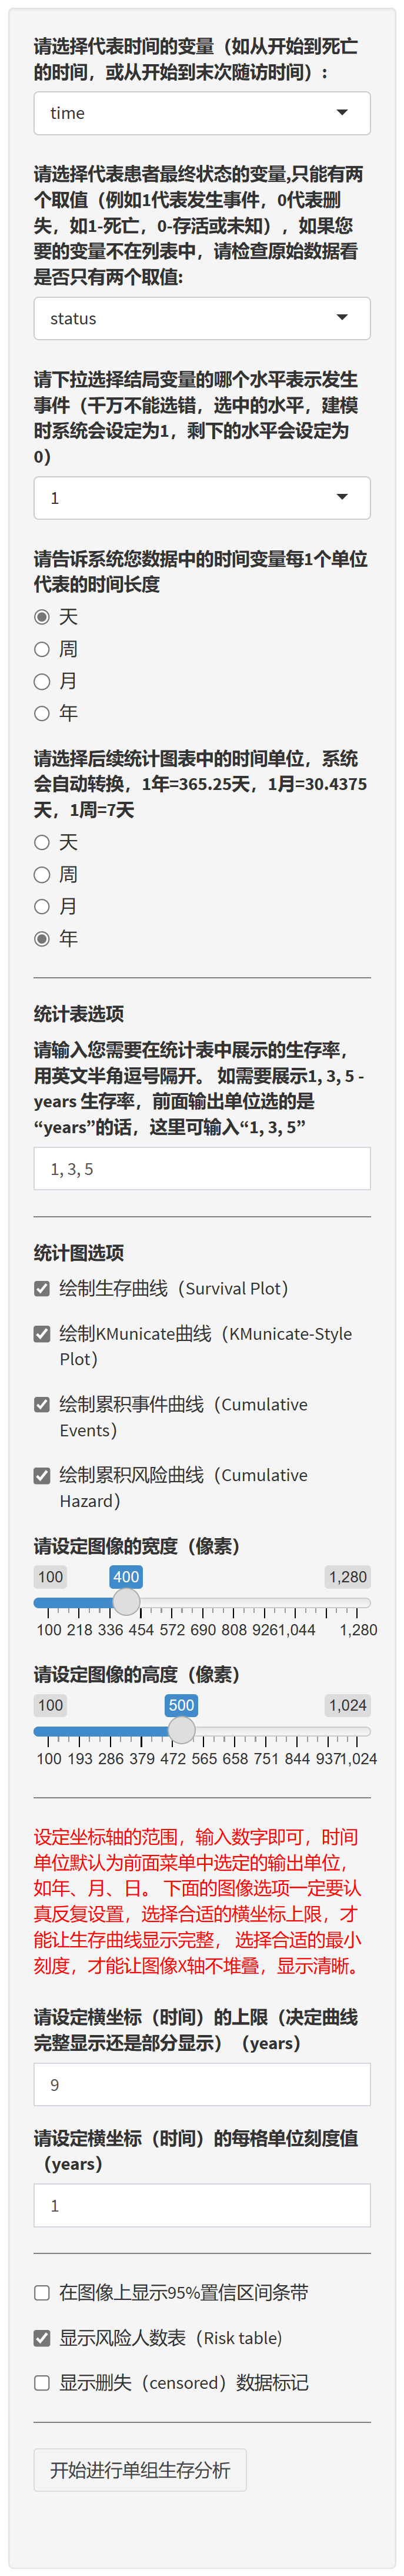Screen dimensions: 404x2576
Task: Enable censored data markers checkbox
Action: (x=42, y=2382)
